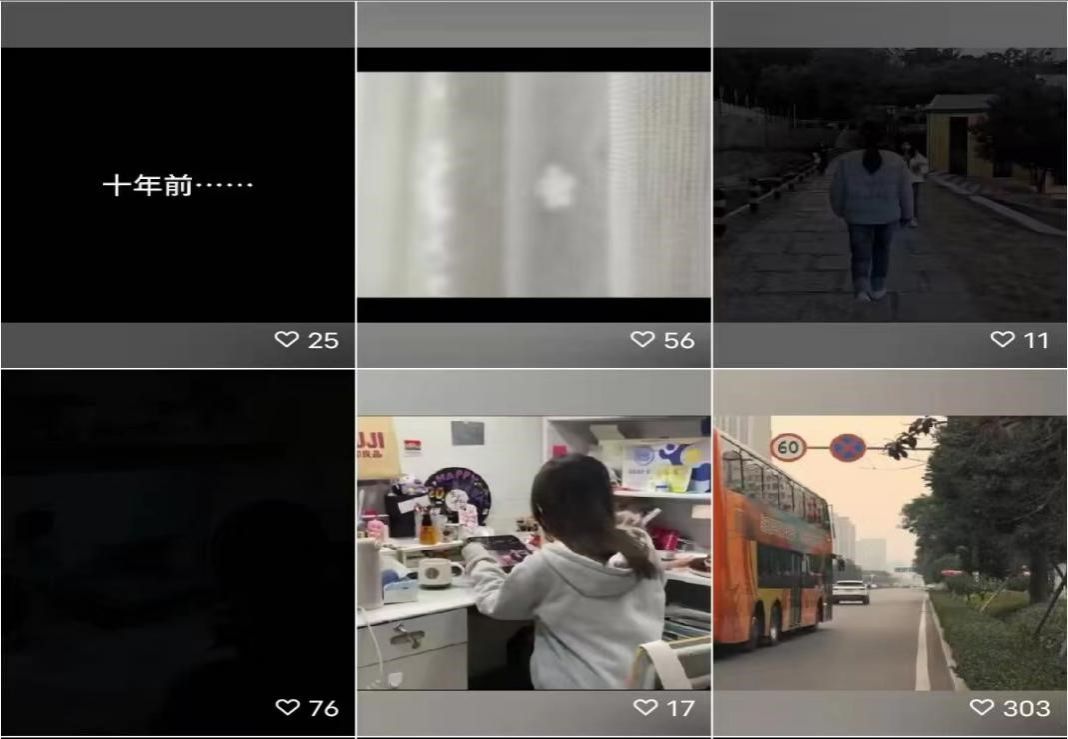
Task: Tap the heart icon beside 25 likes
Action: pos(287,340)
